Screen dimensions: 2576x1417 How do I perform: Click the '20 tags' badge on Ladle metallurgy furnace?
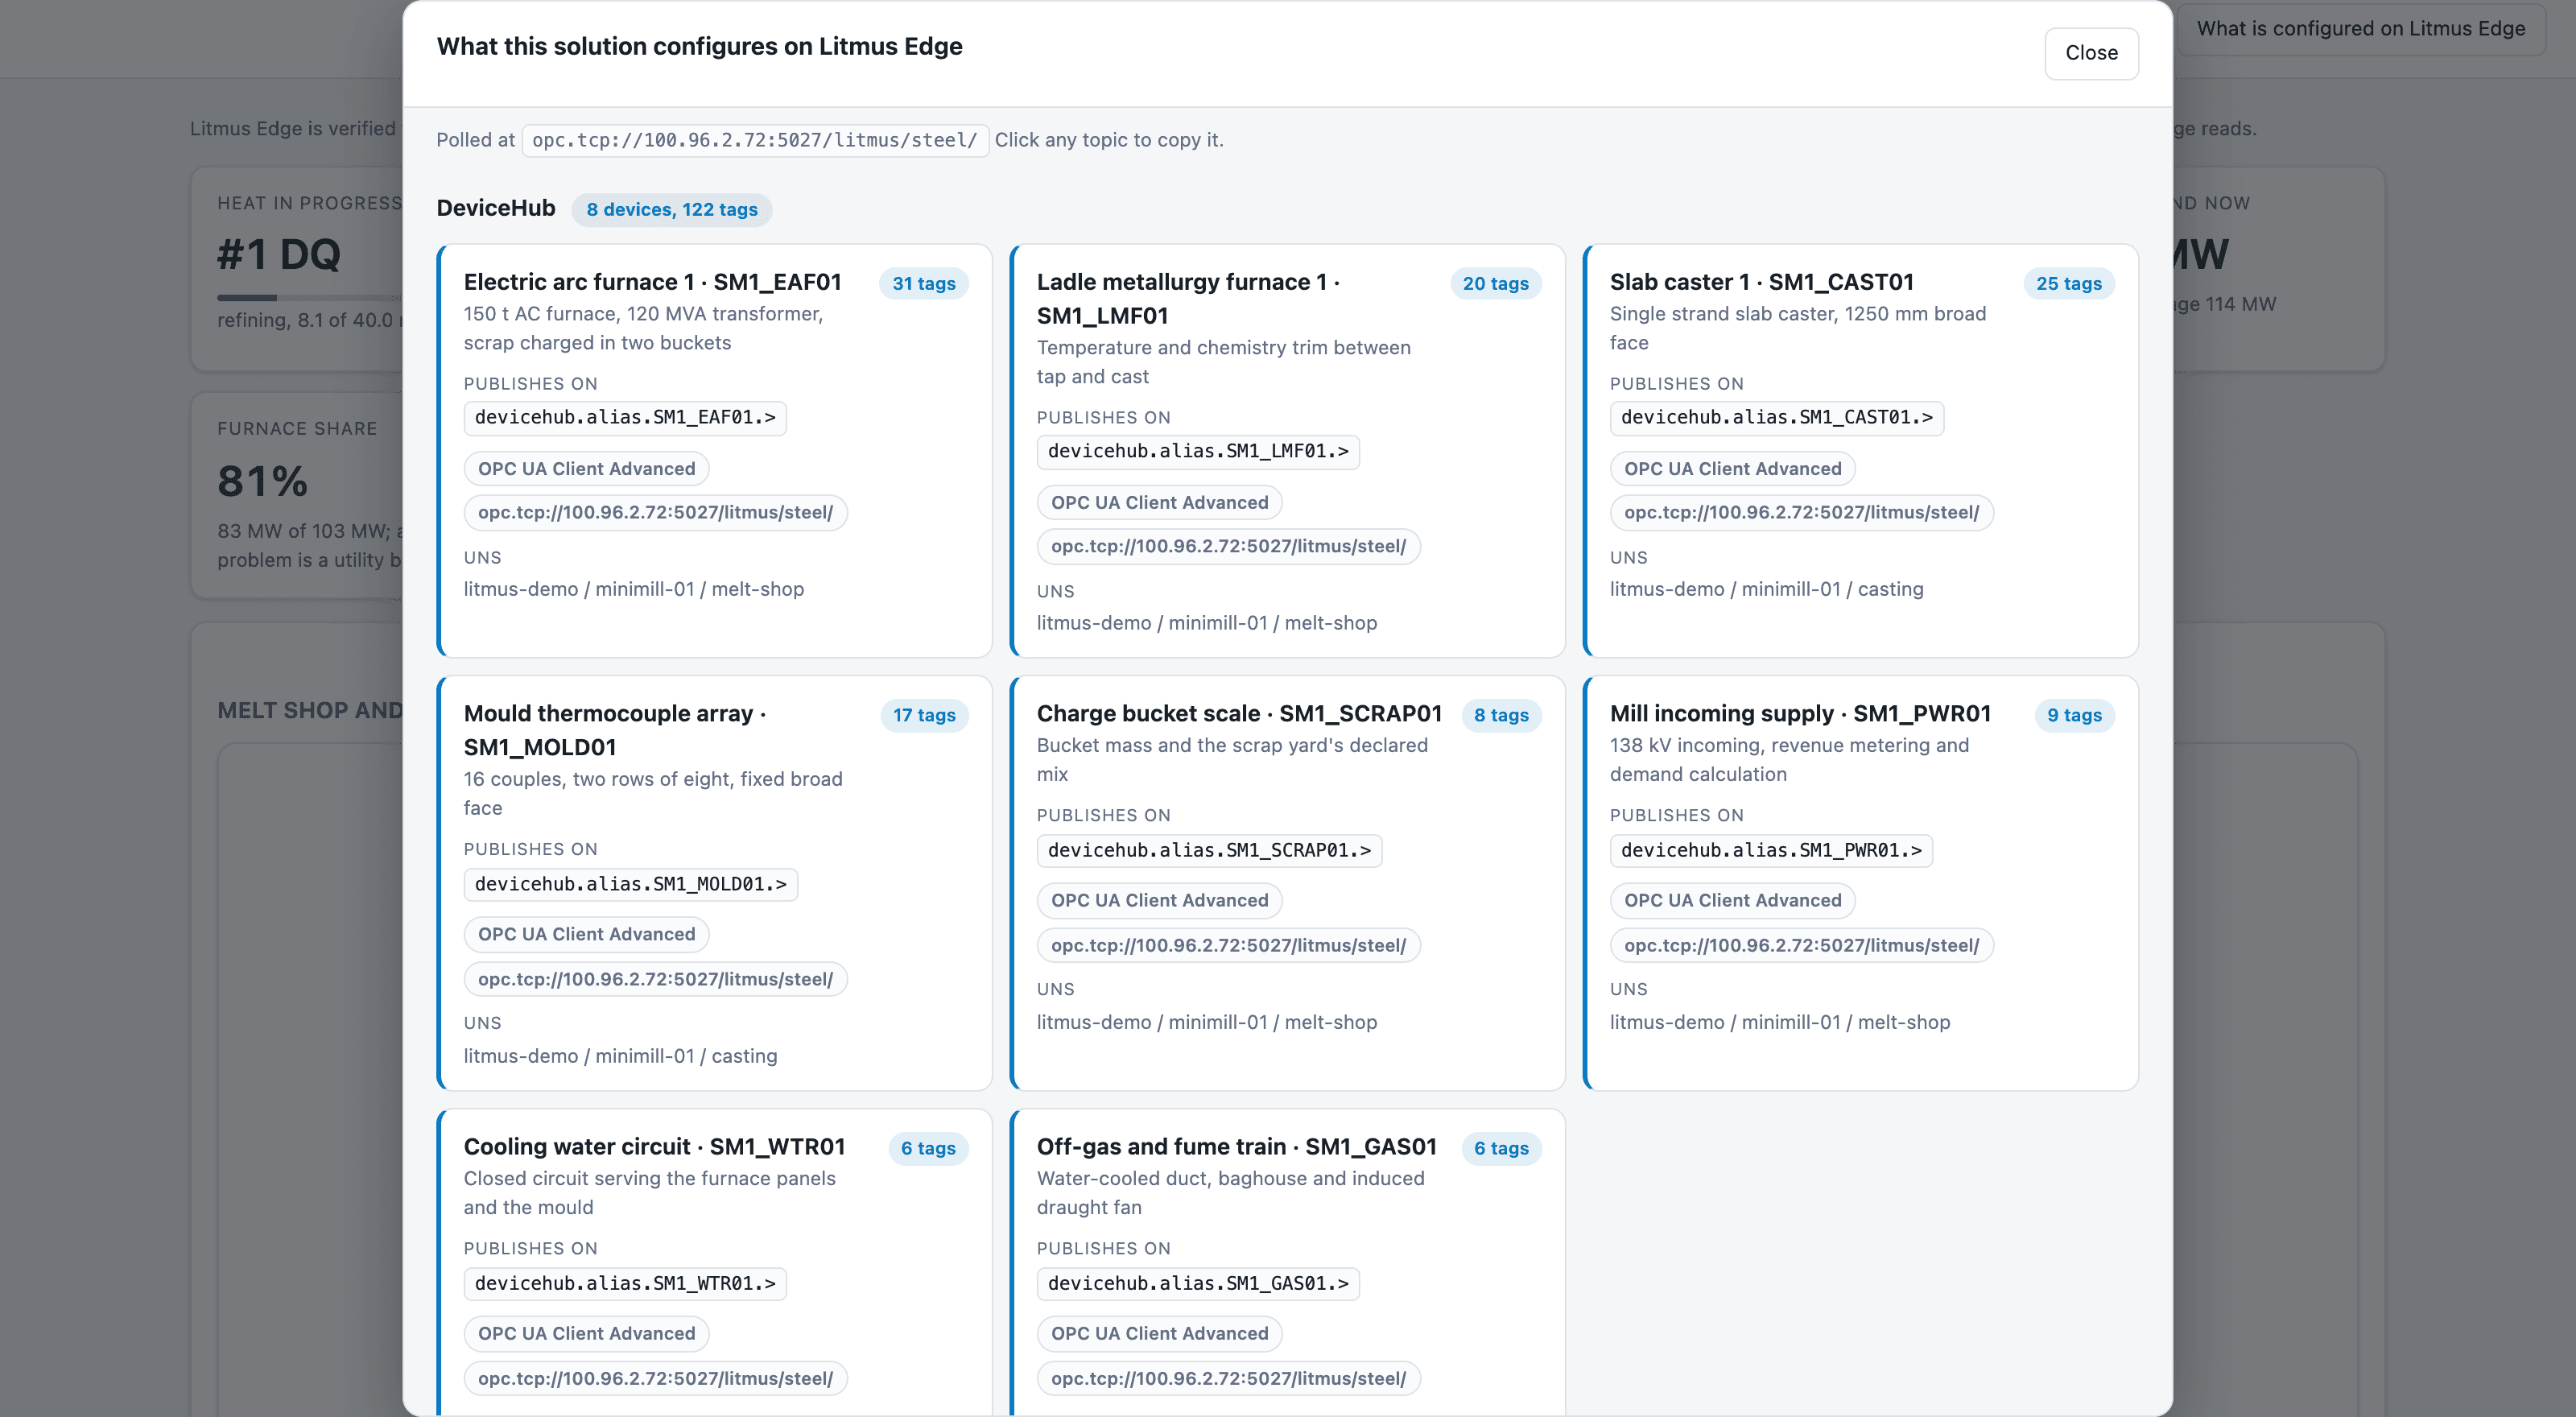click(1496, 284)
